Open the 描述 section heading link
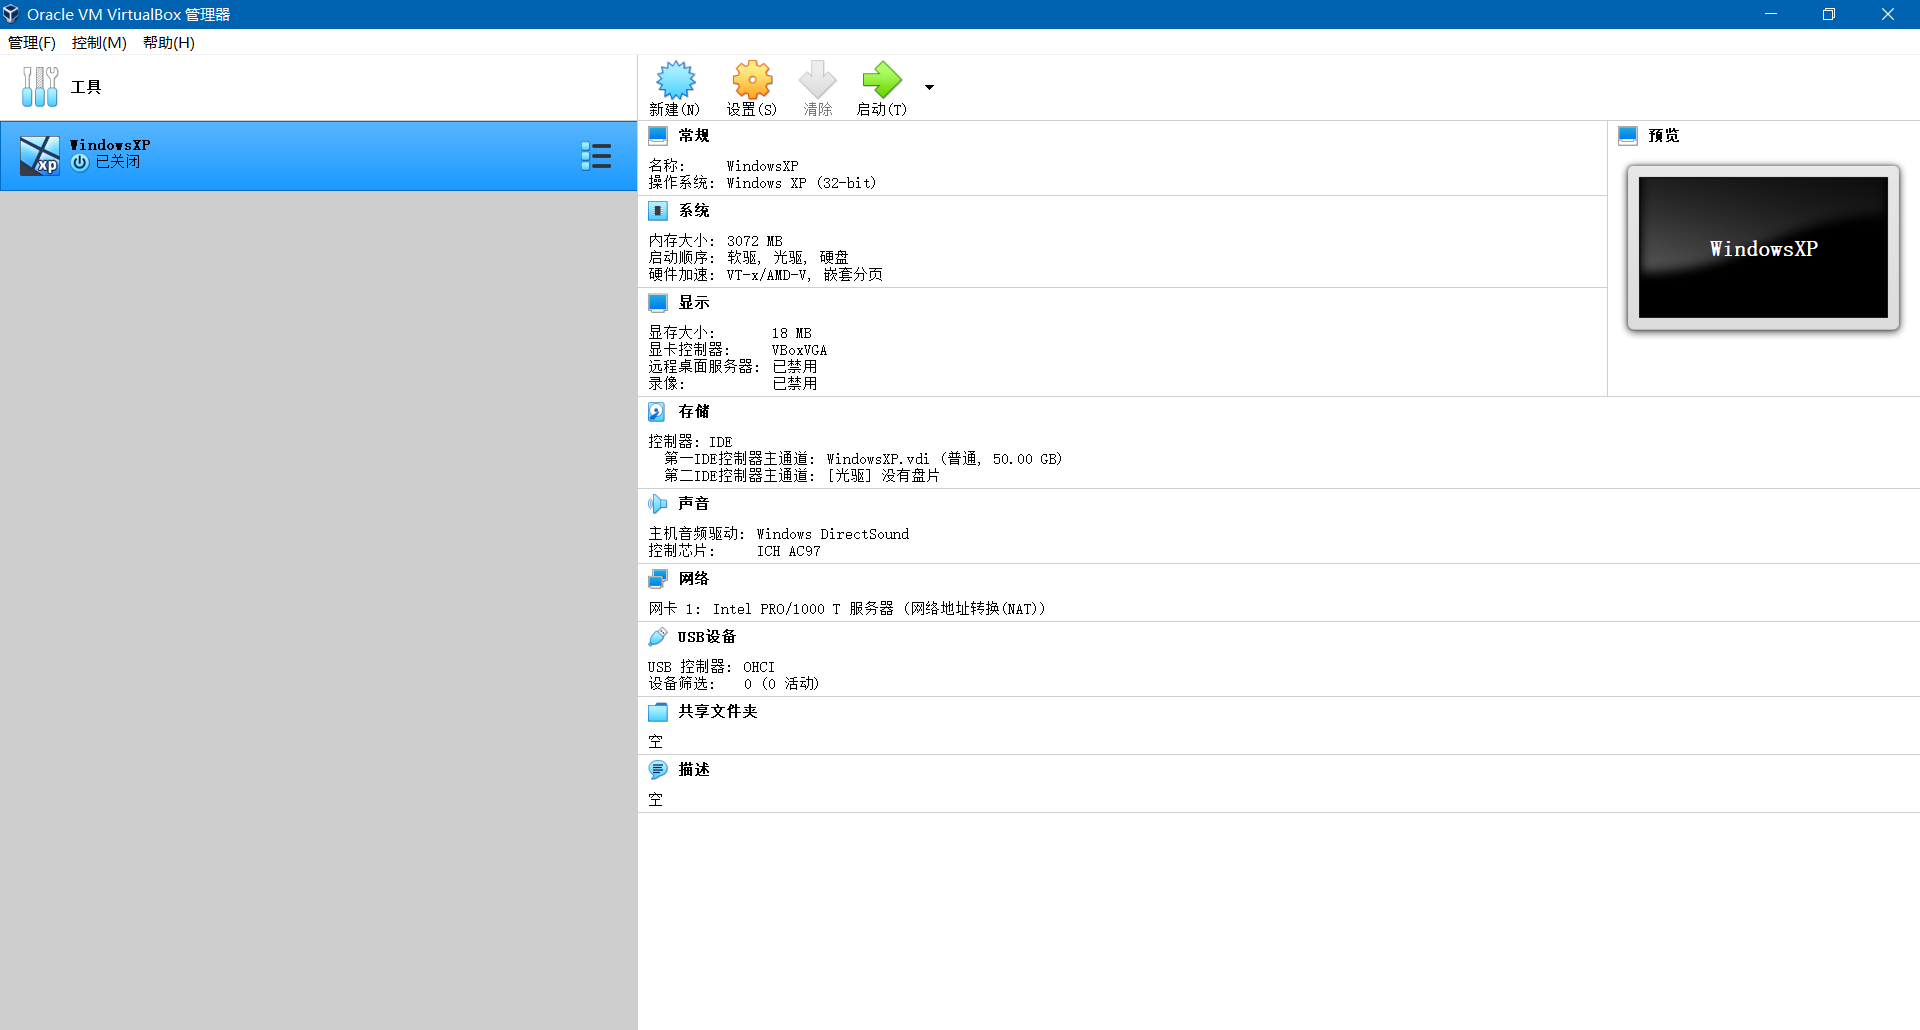The height and width of the screenshot is (1030, 1920). click(x=694, y=770)
